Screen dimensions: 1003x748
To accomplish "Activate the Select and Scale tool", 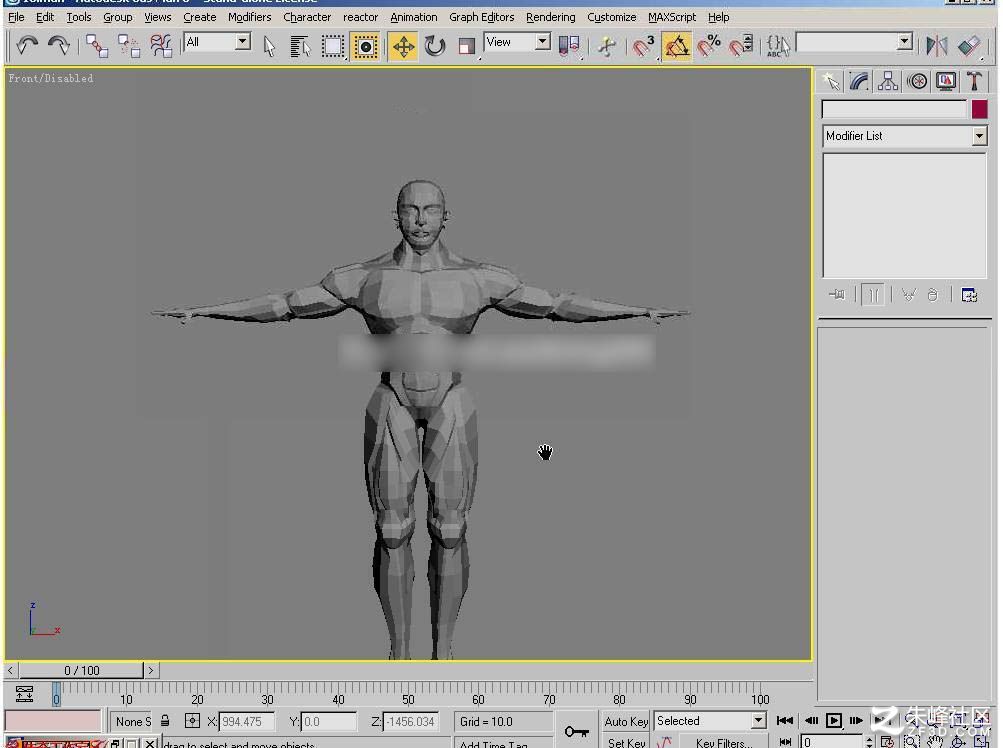I will point(467,46).
